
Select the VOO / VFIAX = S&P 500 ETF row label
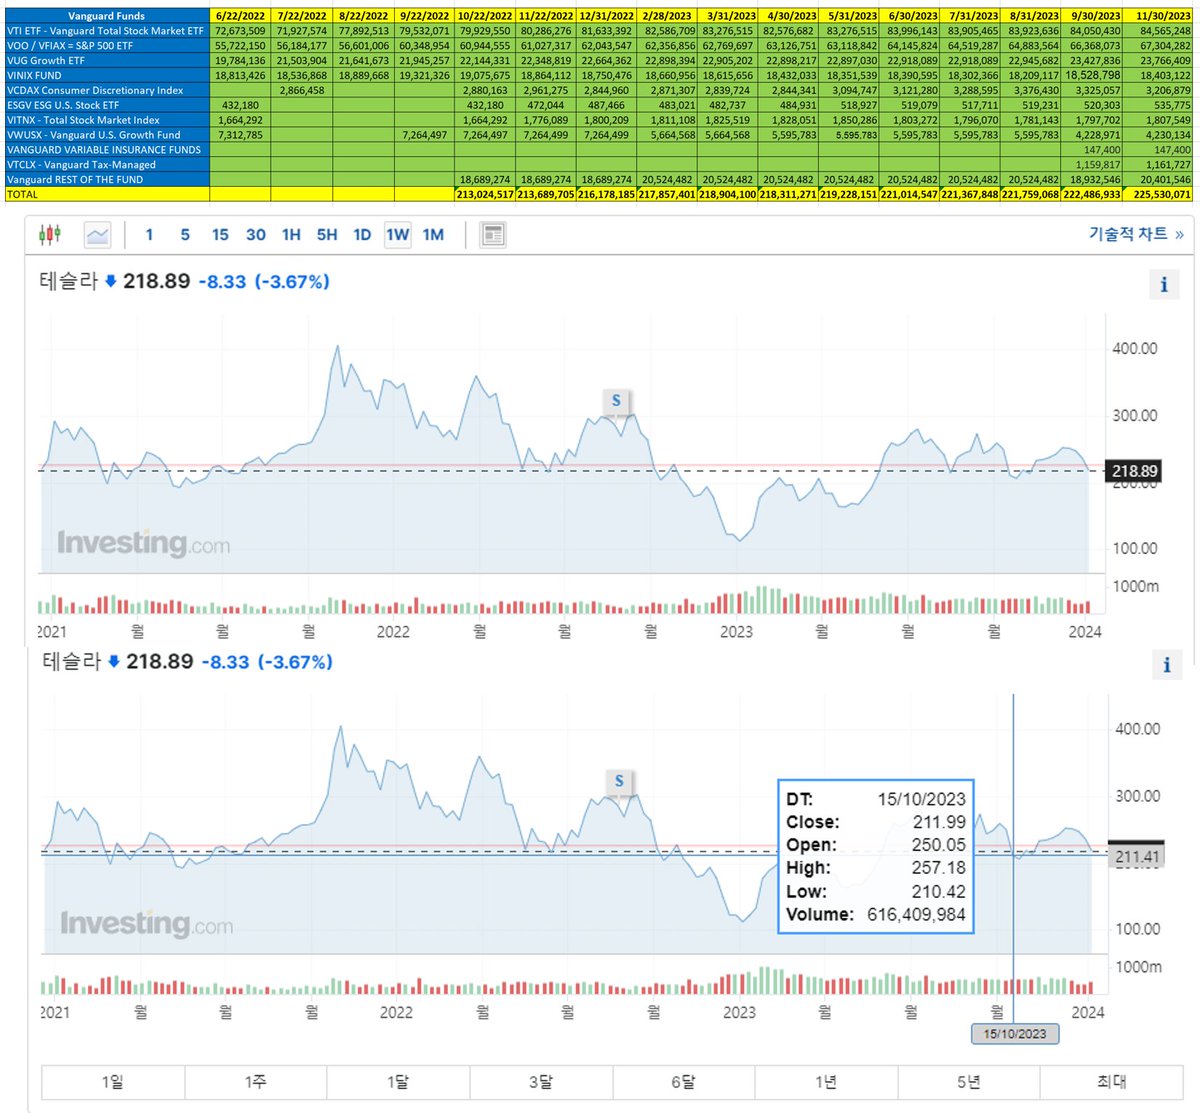click(106, 46)
